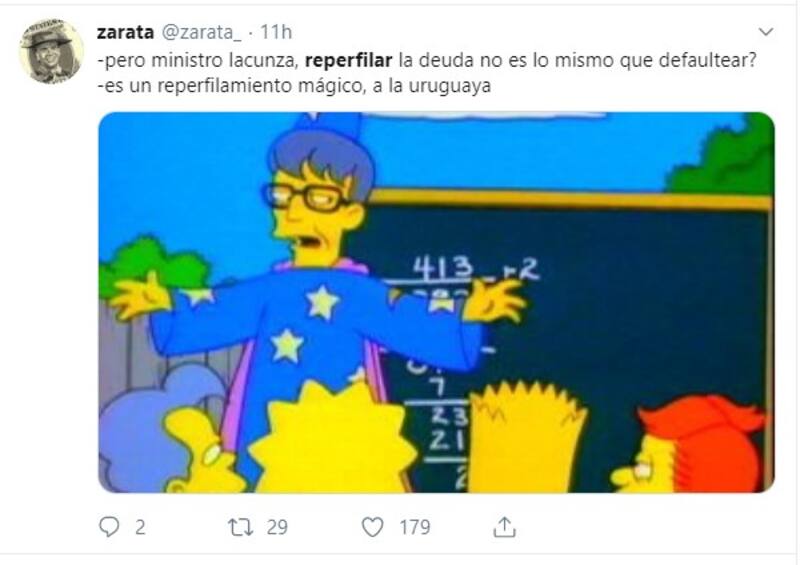The width and height of the screenshot is (800, 565).
Task: Click the tweet line mentioning ministro lacunza
Action: [x=427, y=60]
